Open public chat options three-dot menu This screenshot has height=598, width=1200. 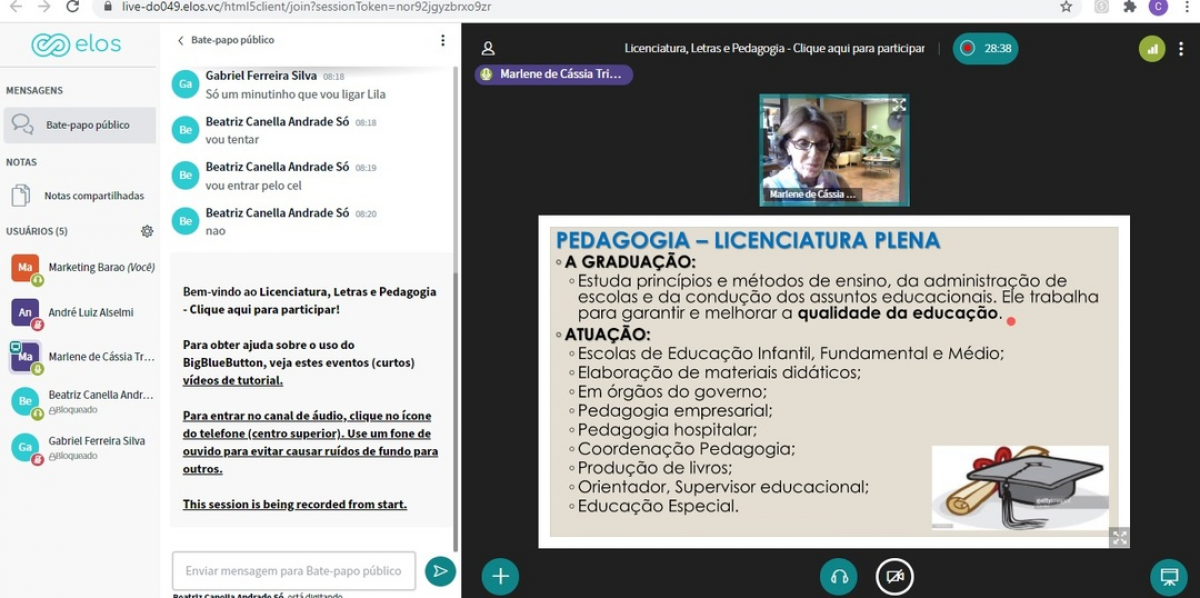(443, 41)
